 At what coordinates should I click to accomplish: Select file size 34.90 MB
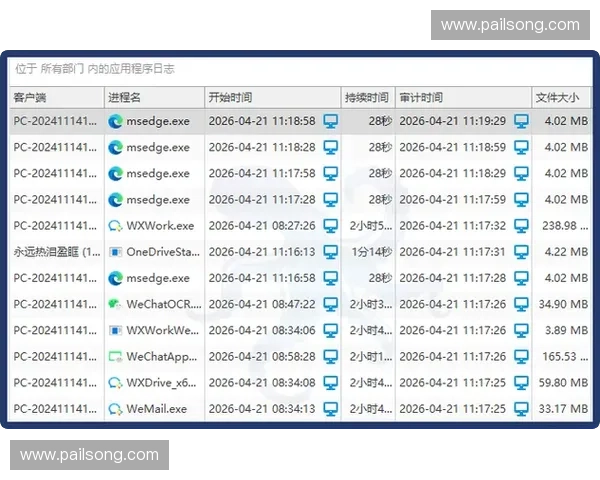click(563, 304)
